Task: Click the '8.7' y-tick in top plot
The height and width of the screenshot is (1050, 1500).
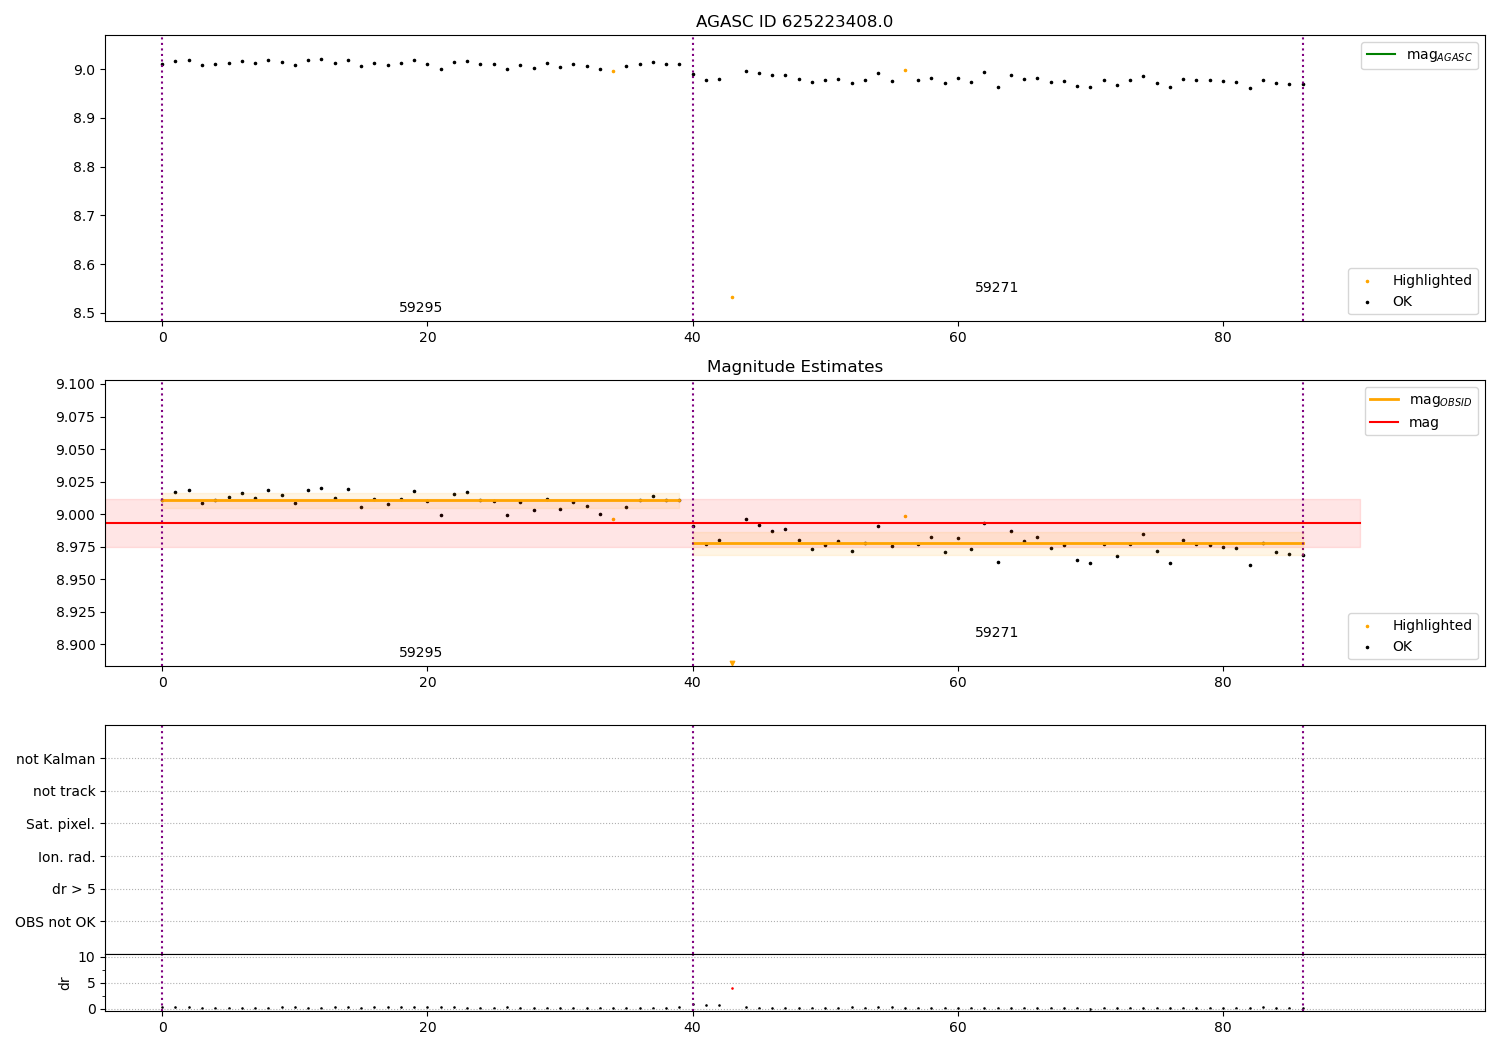Action: click(x=85, y=216)
